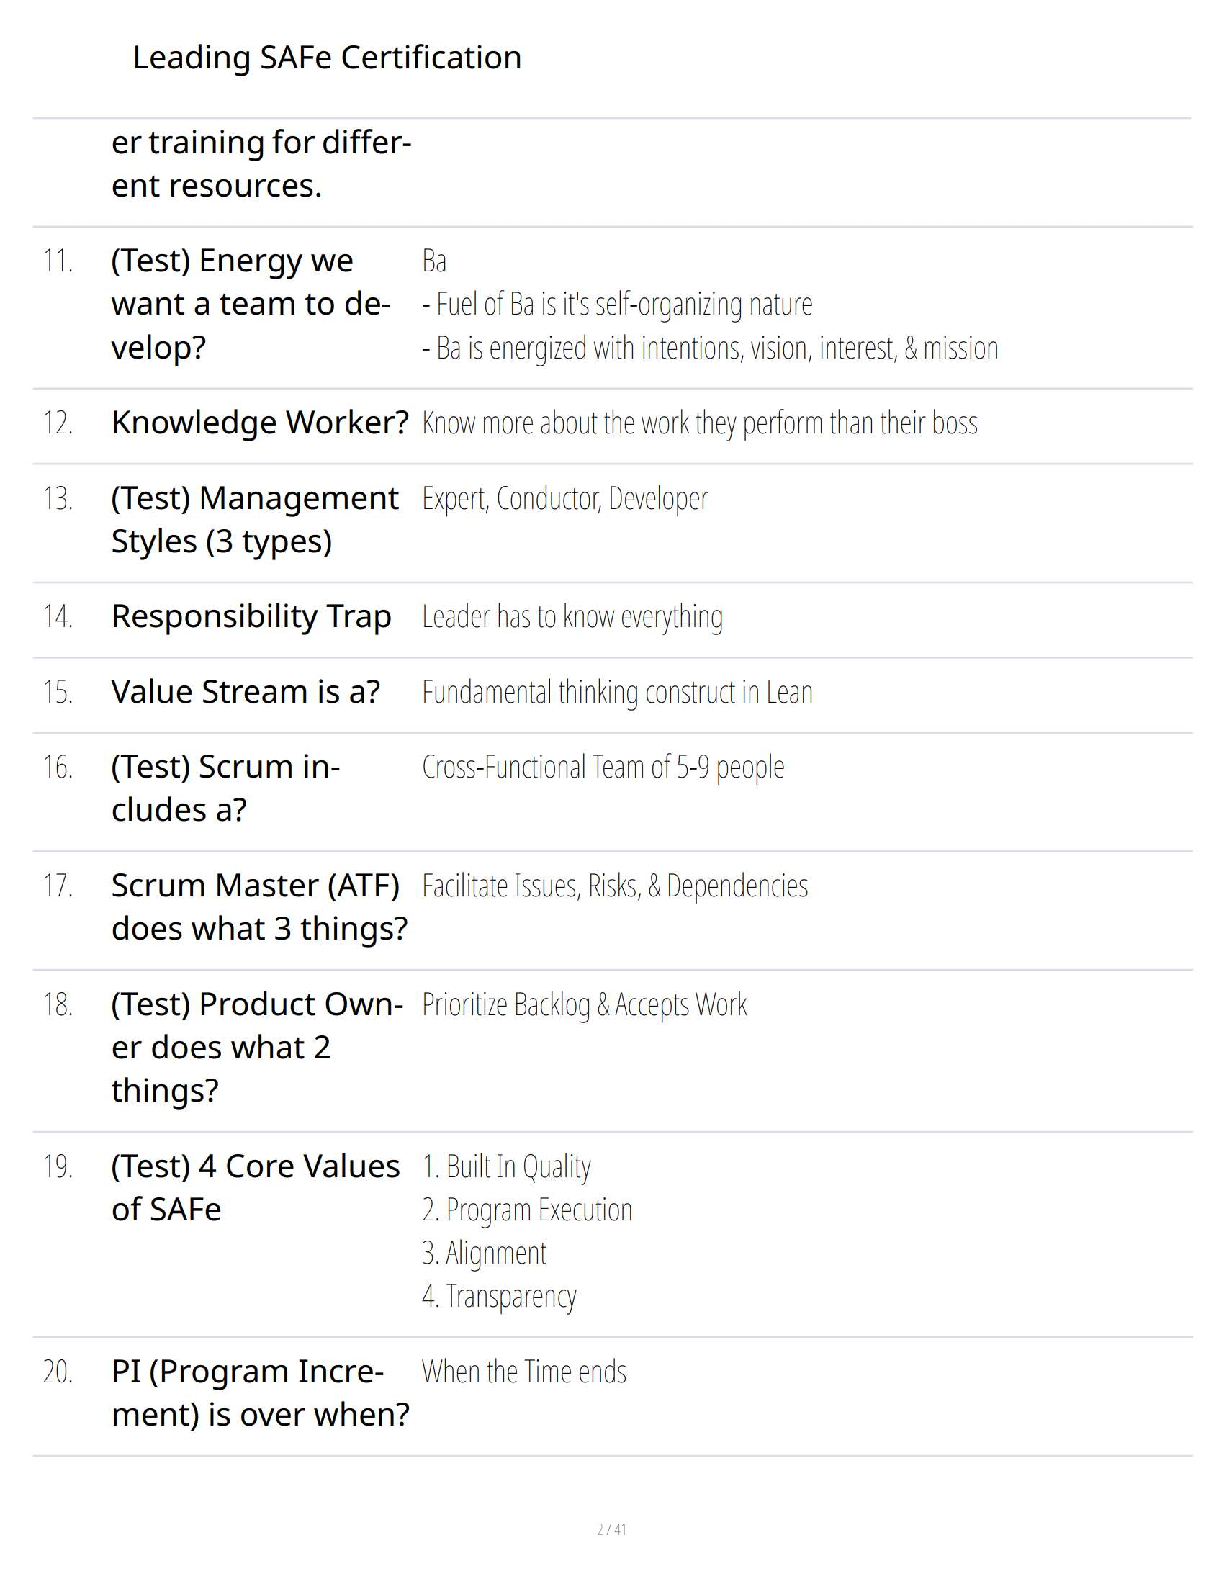Image resolution: width=1224 pixels, height=1584 pixels.
Task: Click 'Cross-Functional Team of 5-9 people' answer
Action: [x=602, y=767]
